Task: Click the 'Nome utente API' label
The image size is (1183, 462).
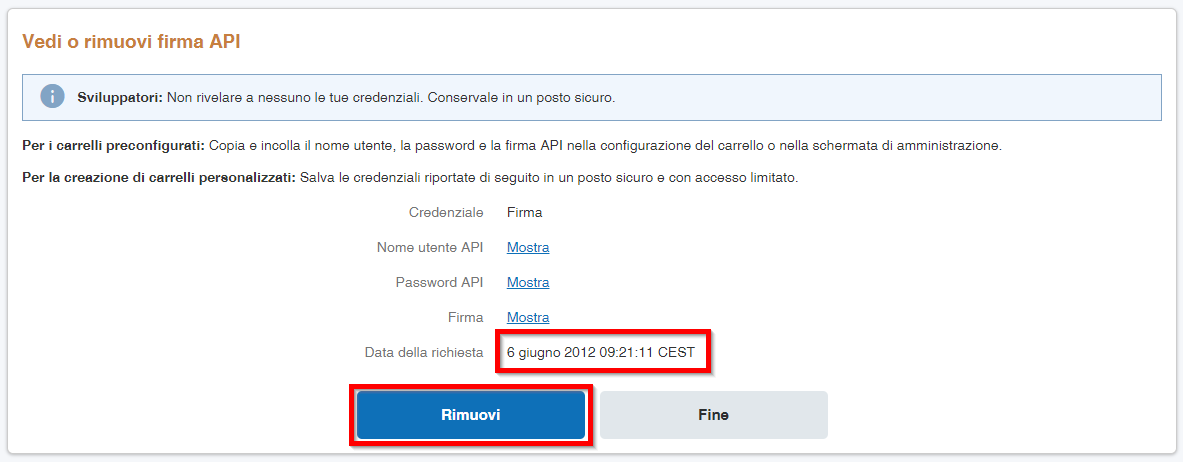Action: (430, 248)
